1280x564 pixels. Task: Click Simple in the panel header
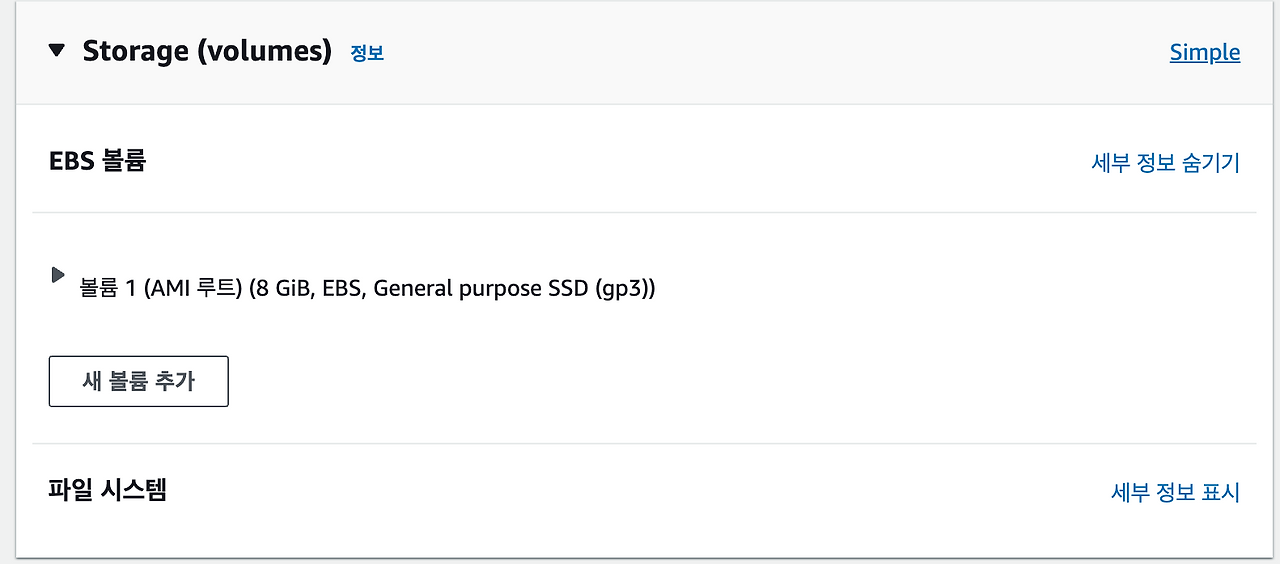[1204, 53]
